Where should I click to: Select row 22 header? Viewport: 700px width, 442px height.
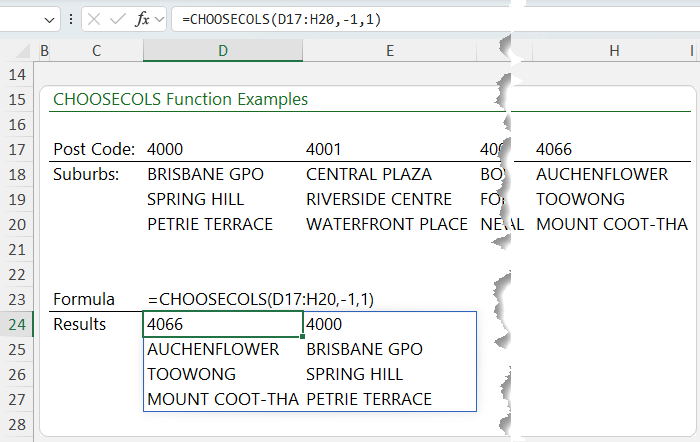[x=17, y=274]
